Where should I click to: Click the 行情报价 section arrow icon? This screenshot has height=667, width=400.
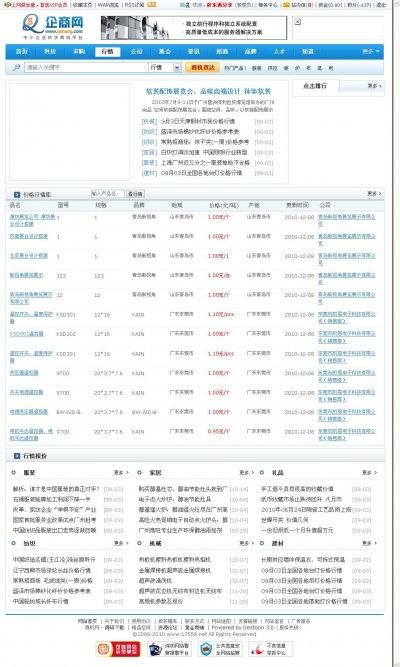17,456
